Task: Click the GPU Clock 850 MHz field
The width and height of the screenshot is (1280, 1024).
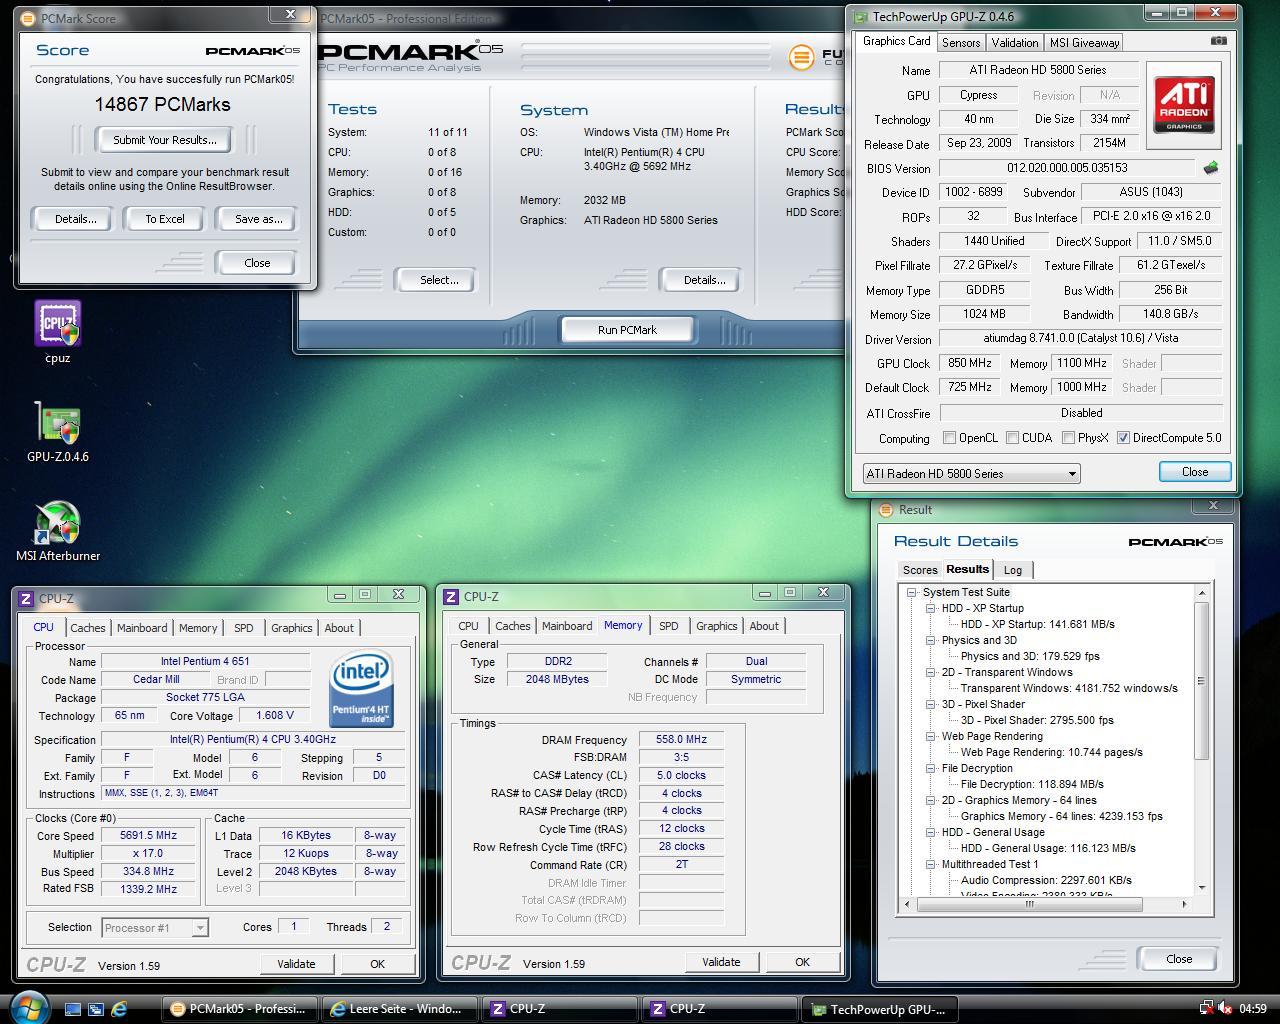Action: 969,363
